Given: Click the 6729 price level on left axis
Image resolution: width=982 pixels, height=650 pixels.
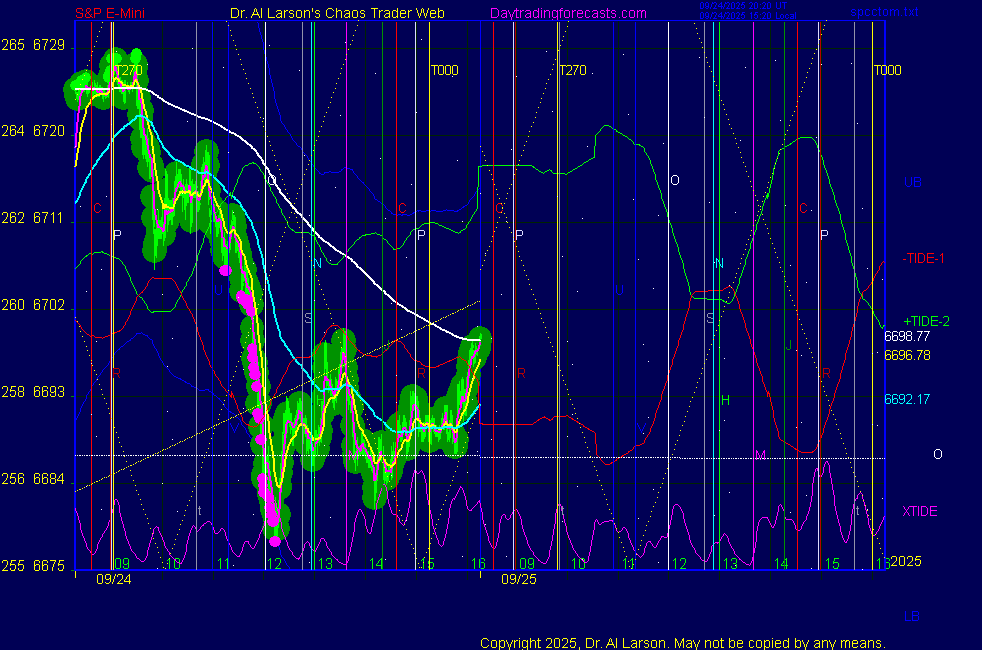Looking at the screenshot, I should point(48,46).
